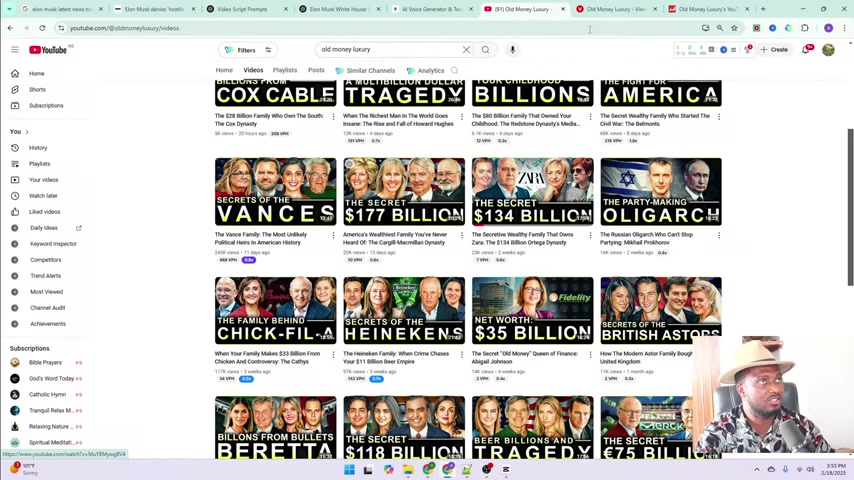854x480 pixels.
Task: Click the Heineken Family video title
Action: click(396, 357)
